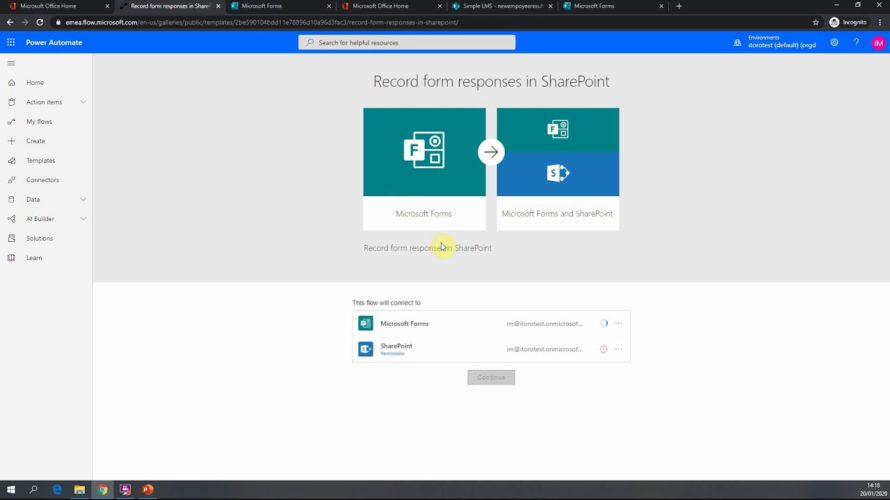This screenshot has height=500, width=890.
Task: Expand the AI Builder chevron
Action: [x=83, y=219]
